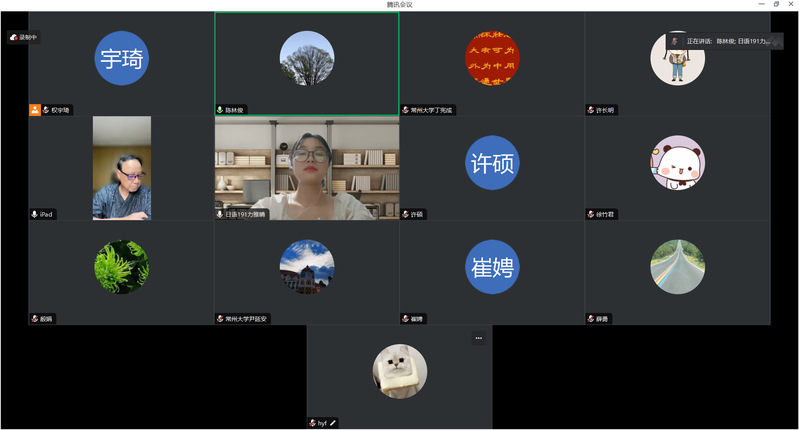
Task: Open the three-dot more menu on hyf tile
Action: tap(478, 338)
